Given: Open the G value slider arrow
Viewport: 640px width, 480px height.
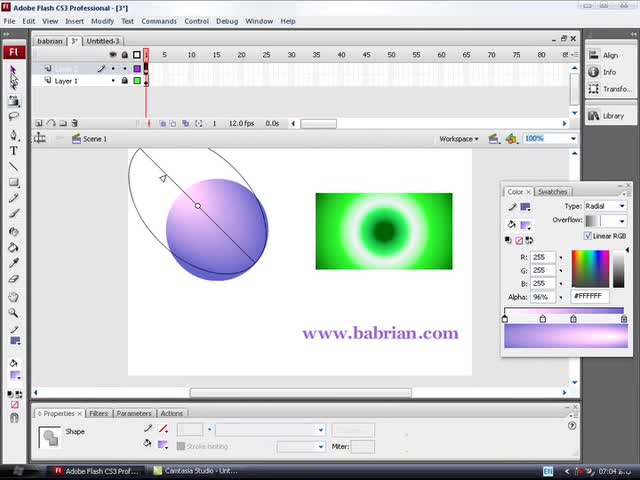Looking at the screenshot, I should 561,270.
